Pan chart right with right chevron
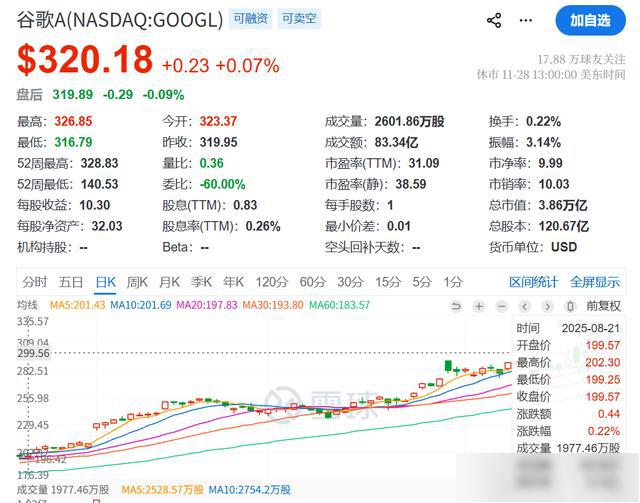The width and height of the screenshot is (640, 503). [x=548, y=306]
